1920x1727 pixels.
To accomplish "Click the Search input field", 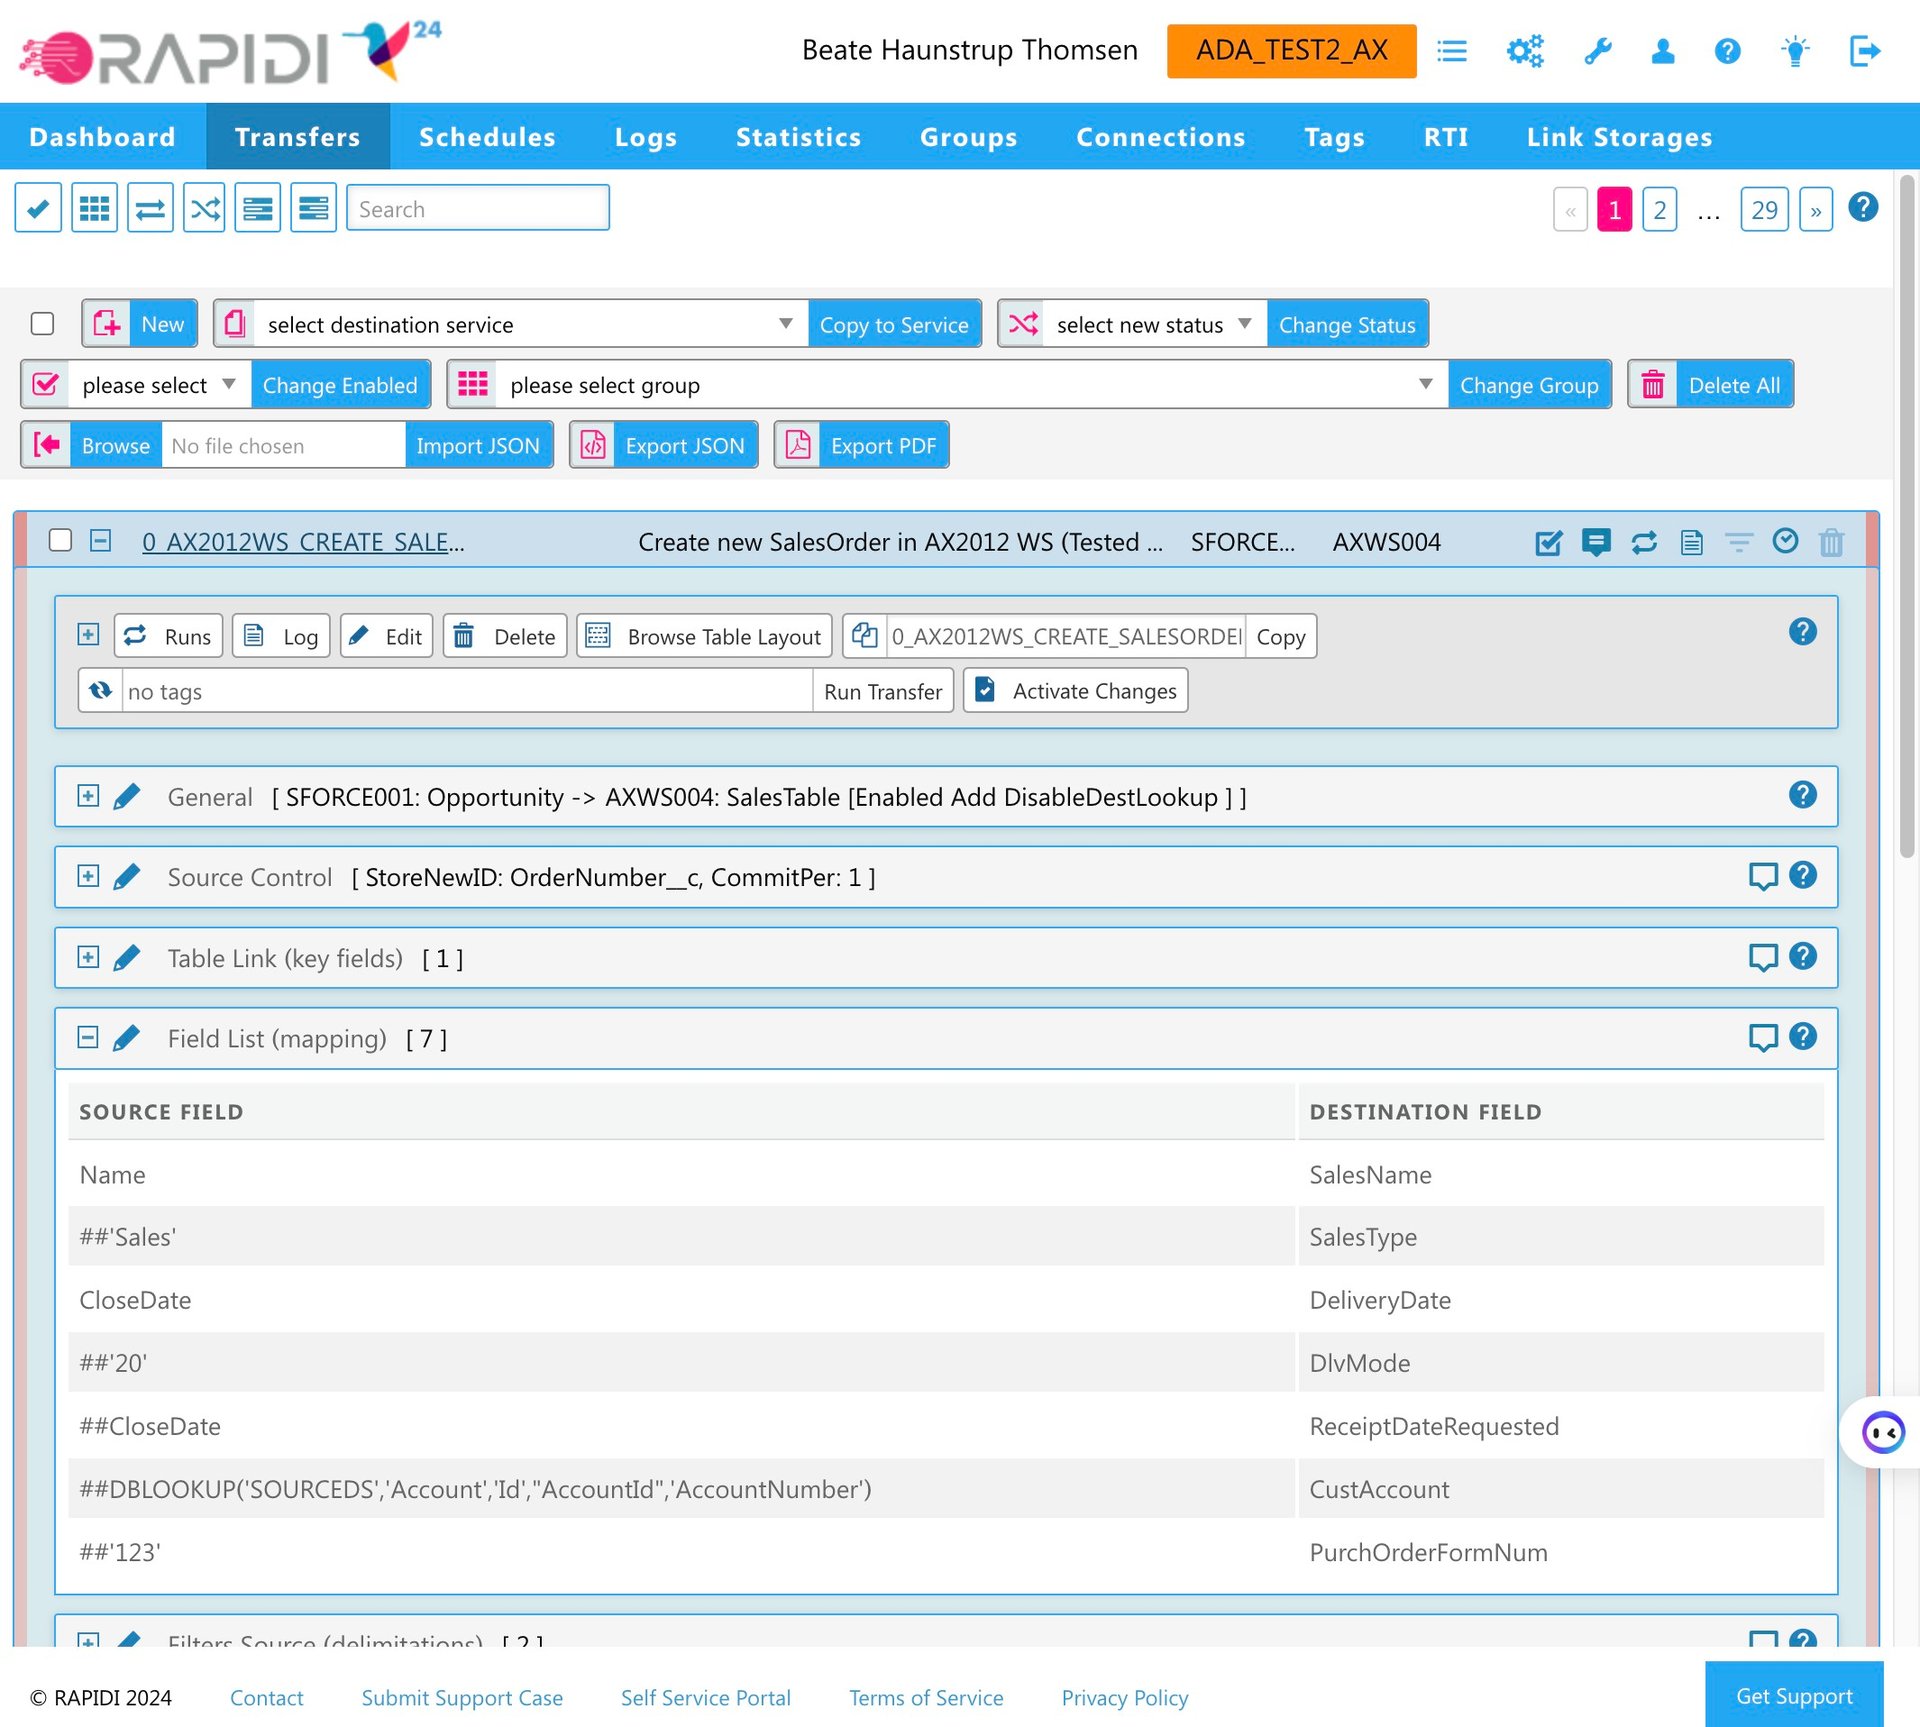I will 478,208.
